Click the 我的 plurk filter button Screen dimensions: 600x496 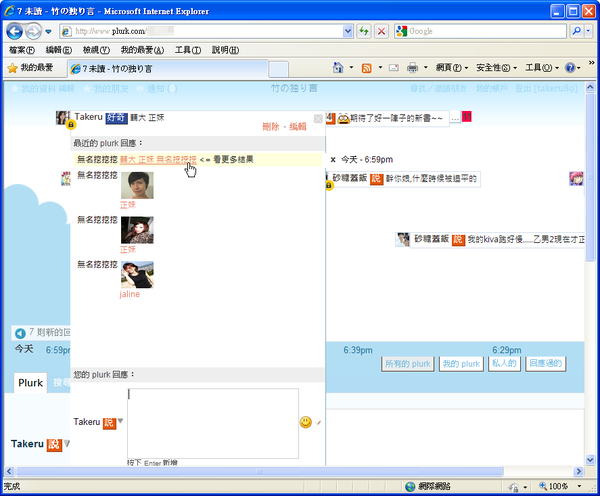coord(461,364)
